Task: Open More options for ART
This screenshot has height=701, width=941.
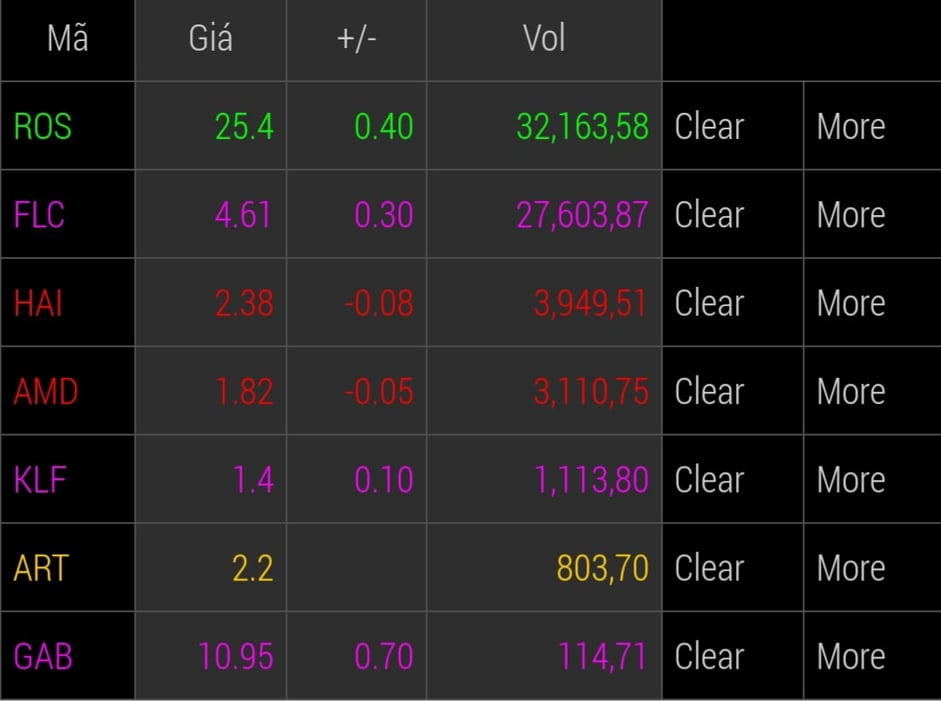Action: [873, 567]
